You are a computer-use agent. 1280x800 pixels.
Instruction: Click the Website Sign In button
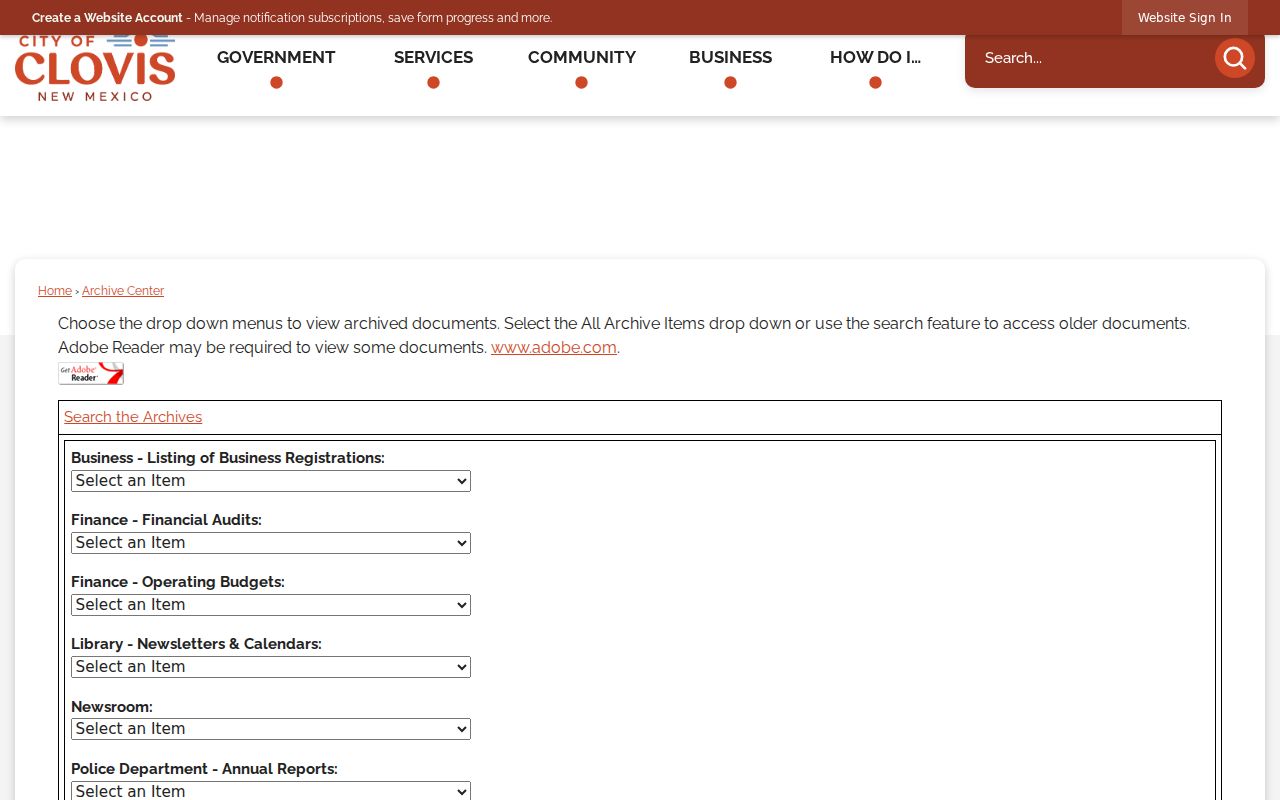pyautogui.click(x=1184, y=18)
